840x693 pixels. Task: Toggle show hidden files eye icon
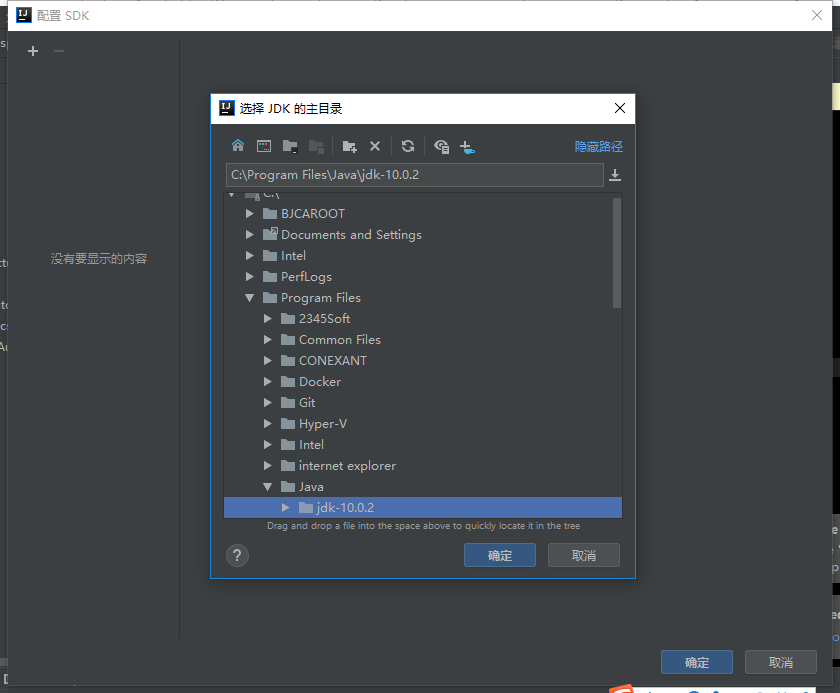(x=441, y=146)
